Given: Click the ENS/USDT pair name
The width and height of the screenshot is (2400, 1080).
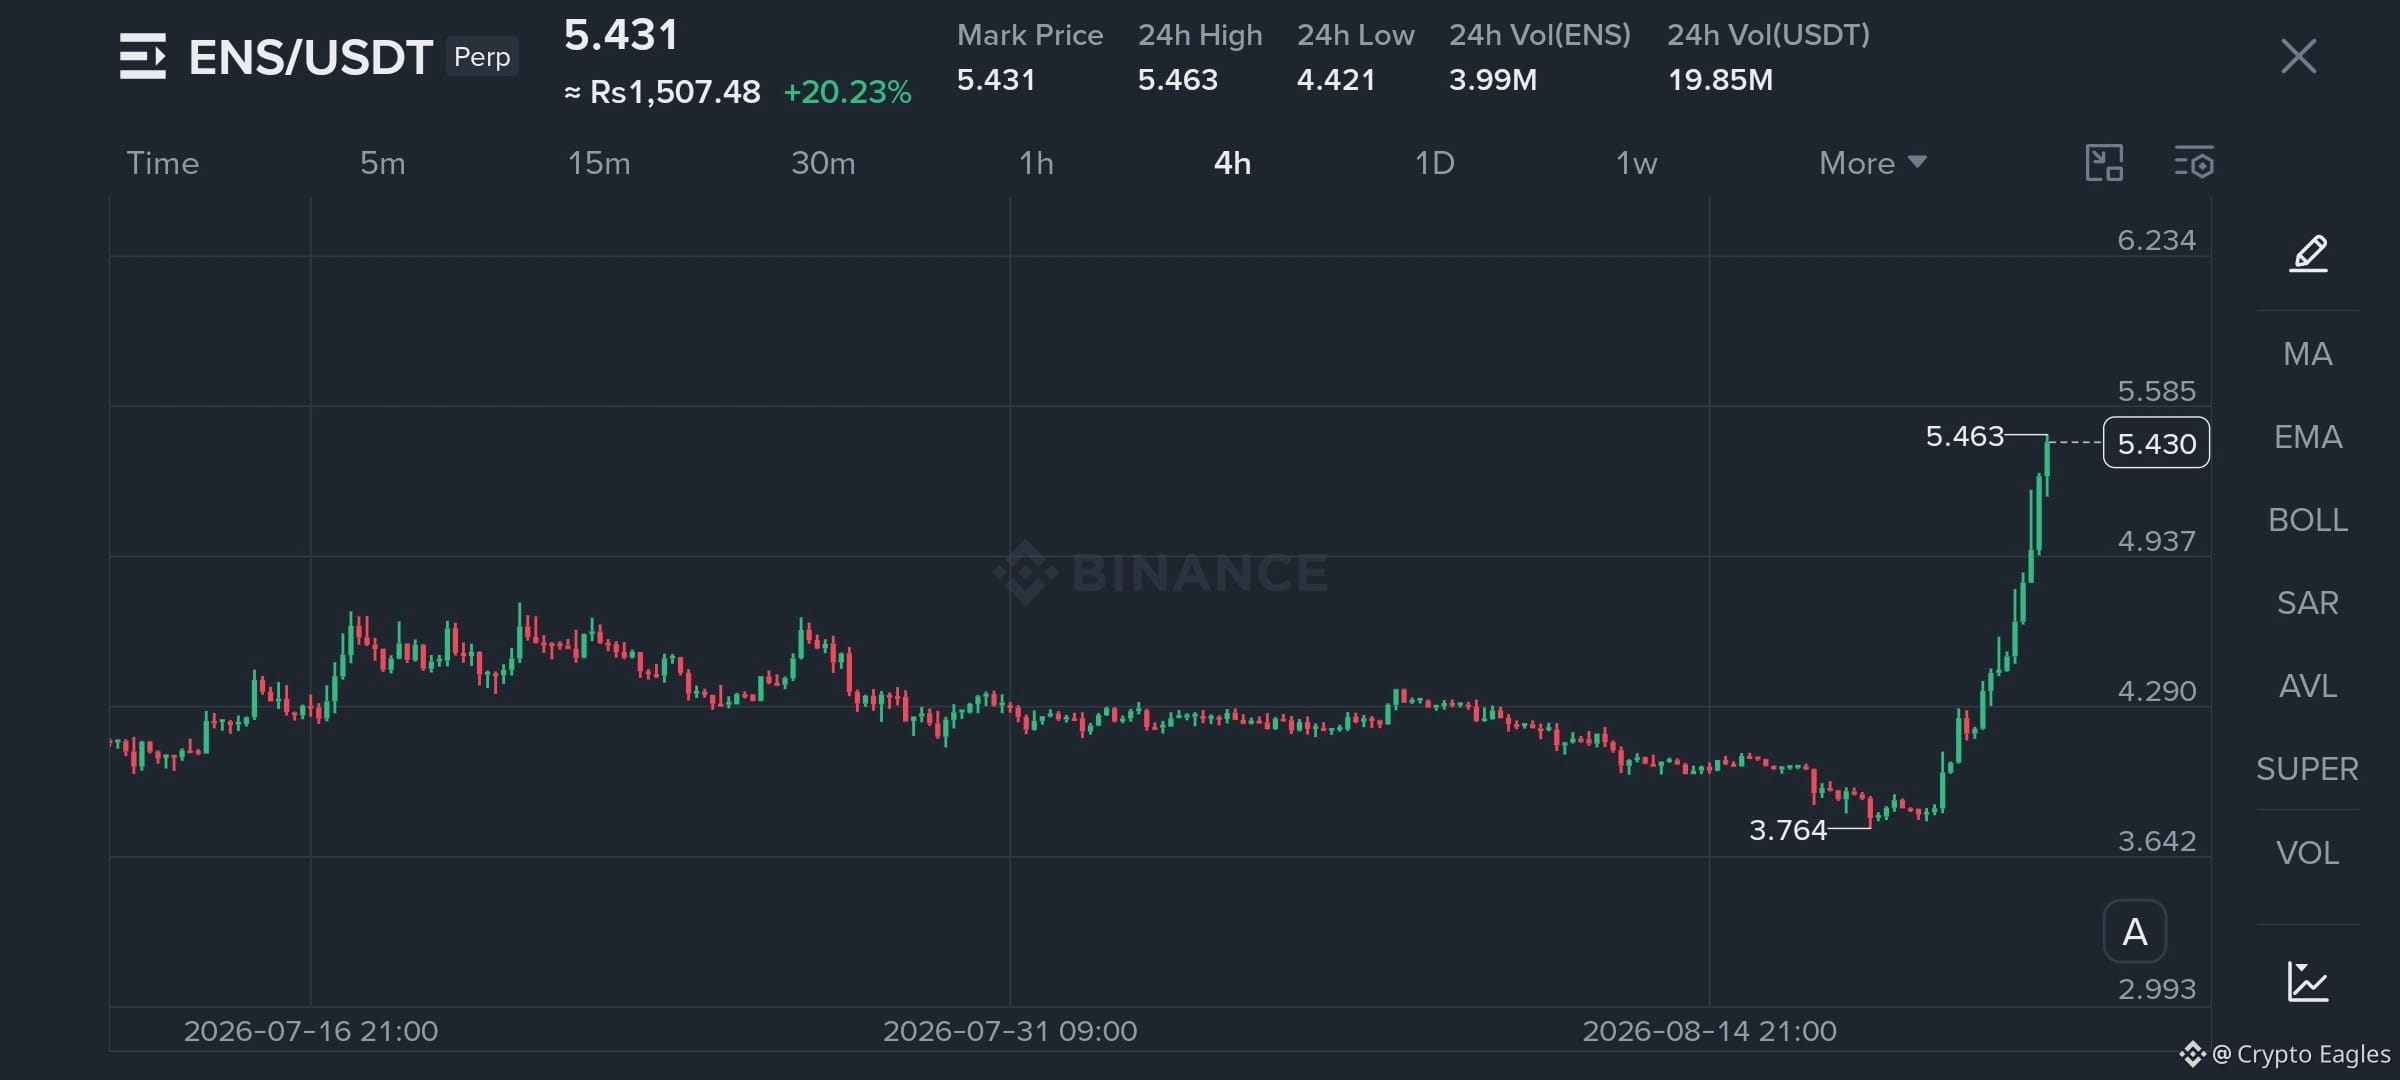Looking at the screenshot, I should pos(311,57).
